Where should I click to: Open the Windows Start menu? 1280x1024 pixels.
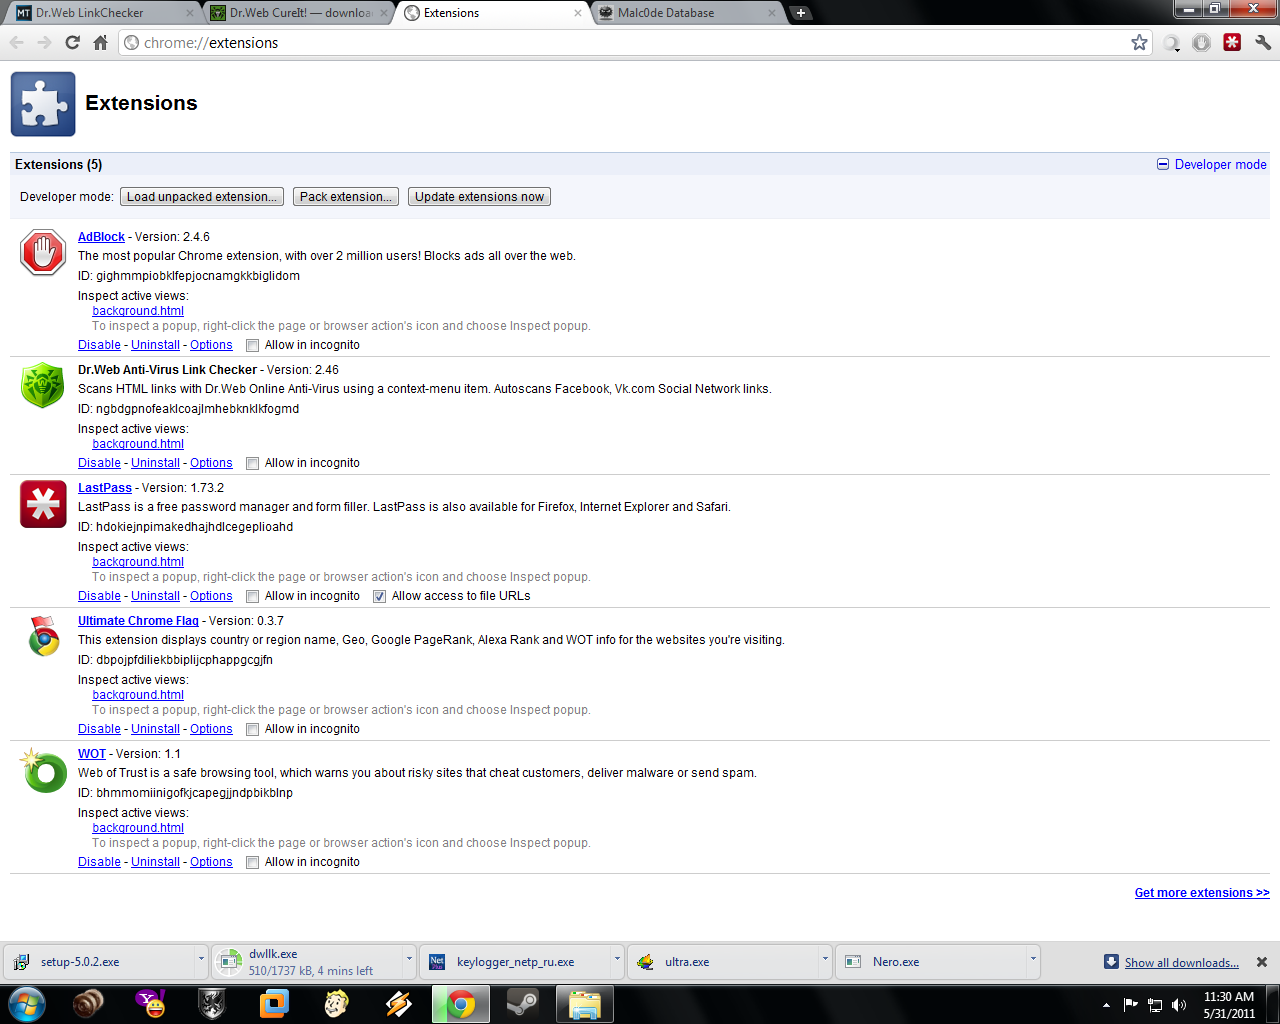click(x=27, y=1004)
